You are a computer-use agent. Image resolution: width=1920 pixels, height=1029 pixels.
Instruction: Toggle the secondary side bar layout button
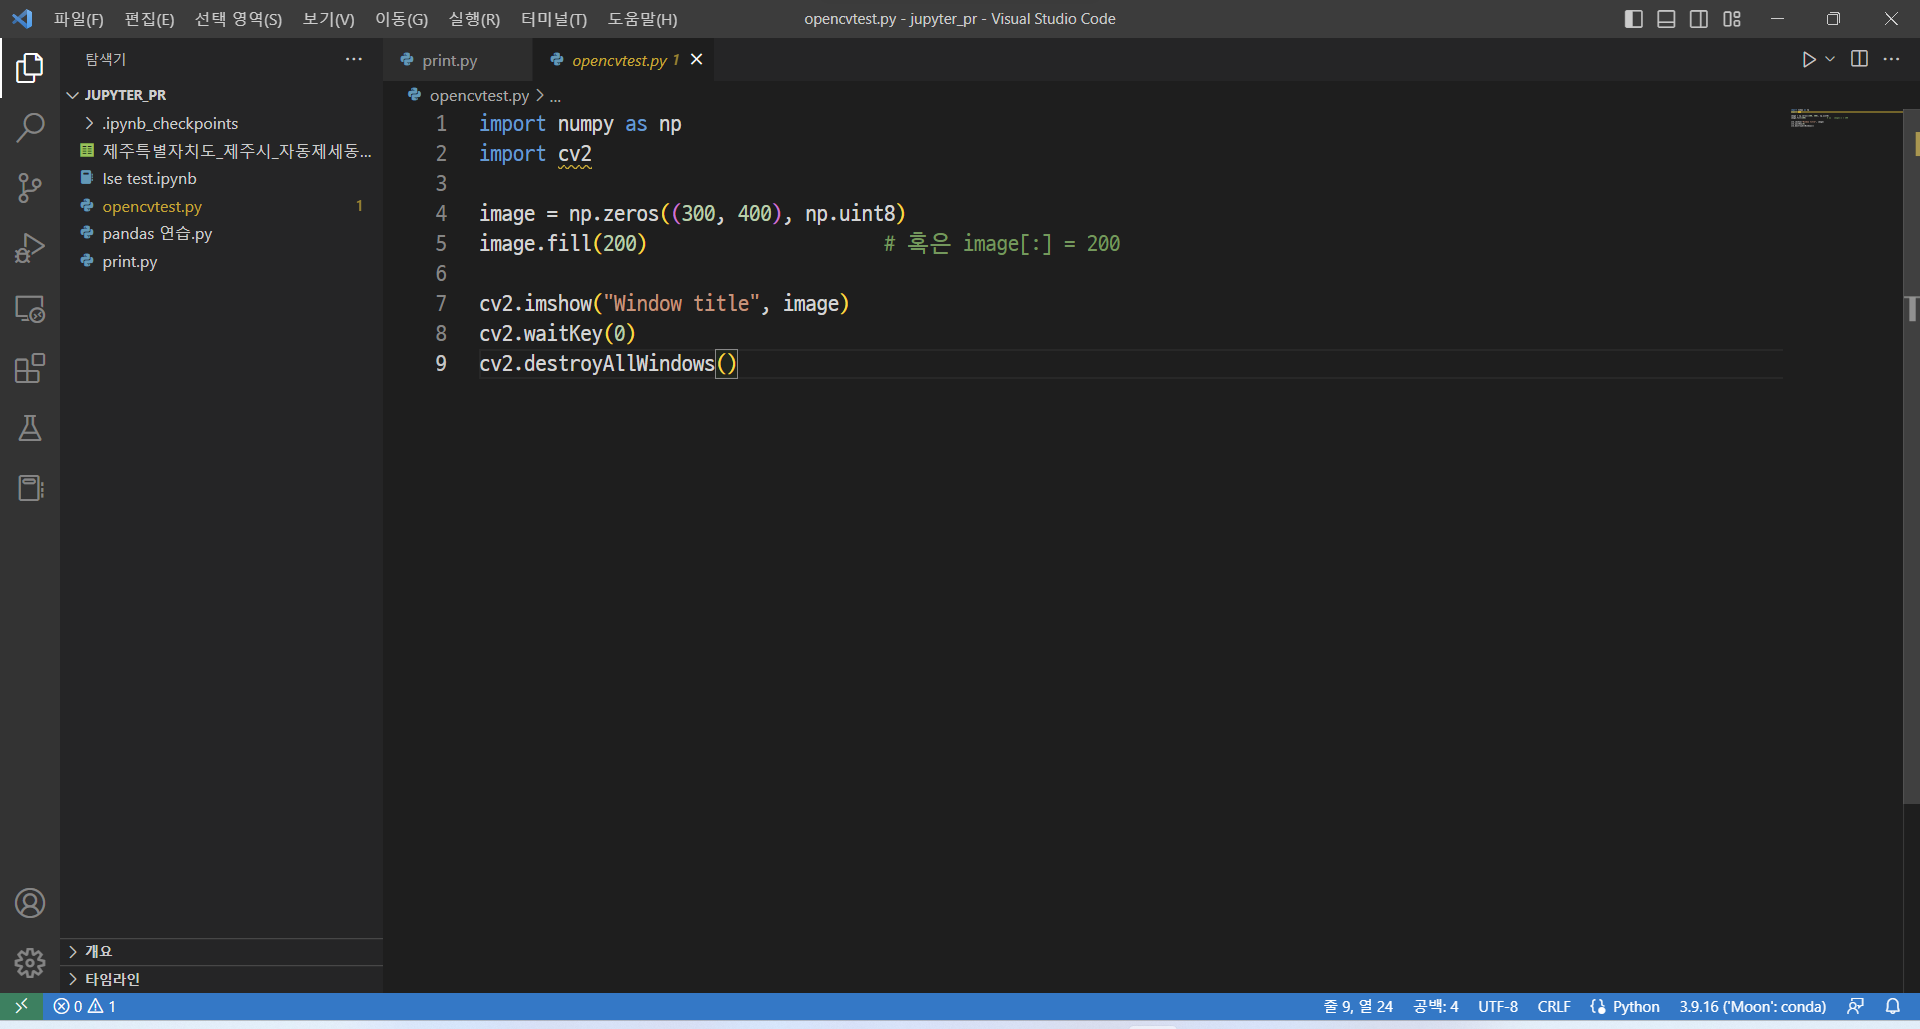click(x=1699, y=19)
